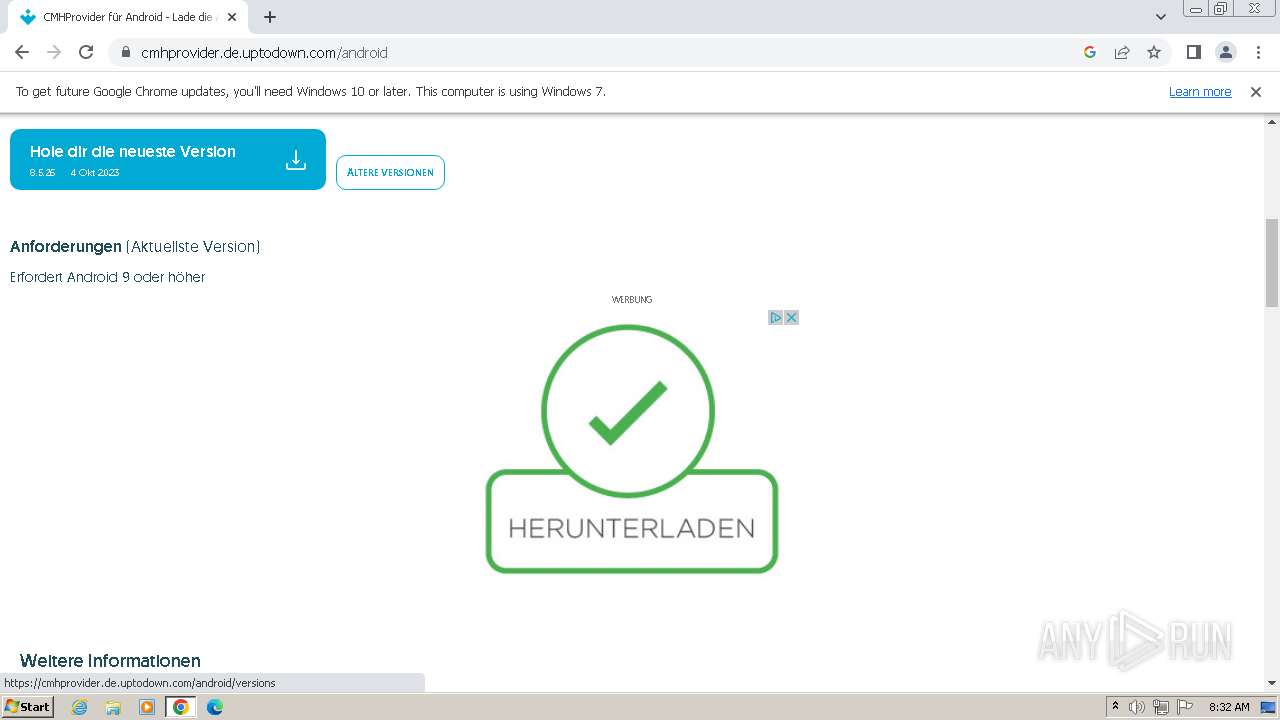Click the address bar URL

[x=264, y=53]
